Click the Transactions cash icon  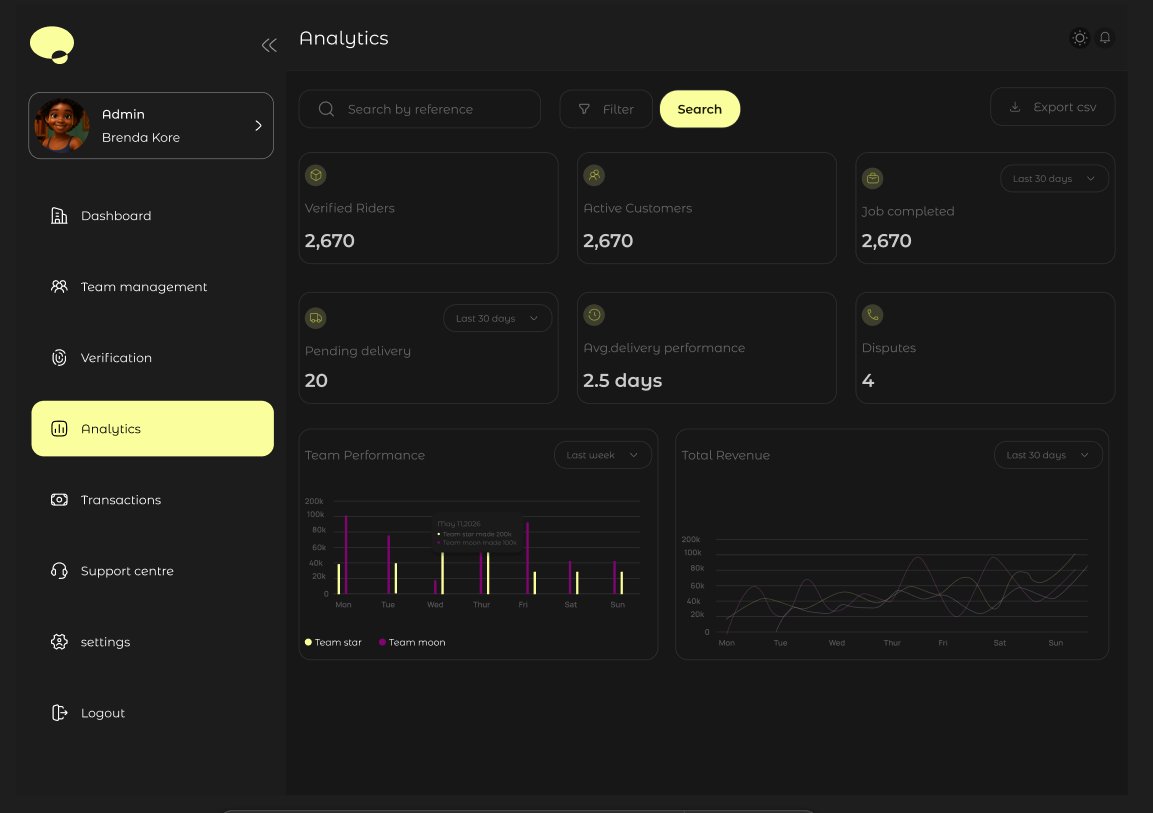59,500
